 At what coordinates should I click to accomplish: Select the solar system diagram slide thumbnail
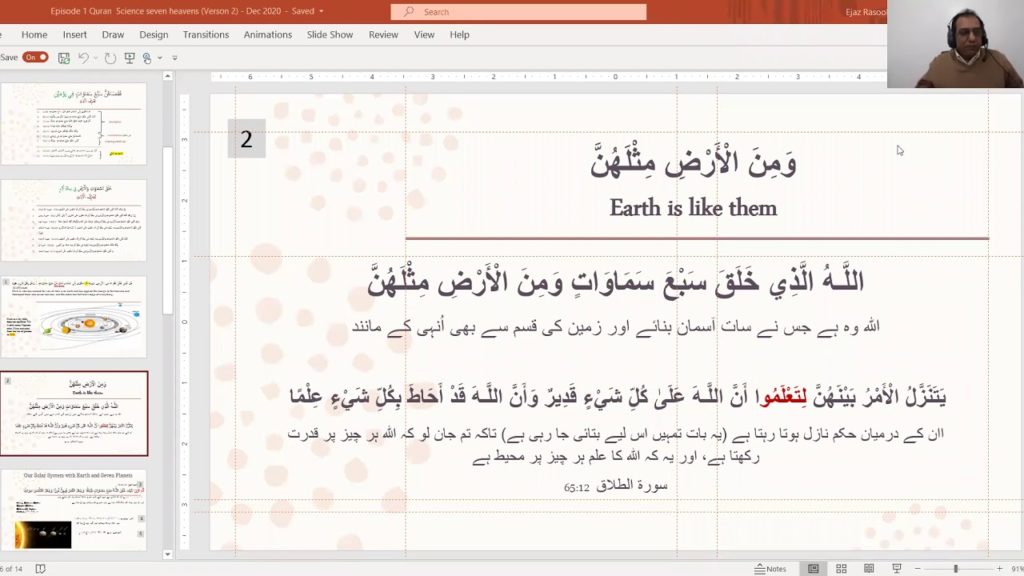point(74,317)
